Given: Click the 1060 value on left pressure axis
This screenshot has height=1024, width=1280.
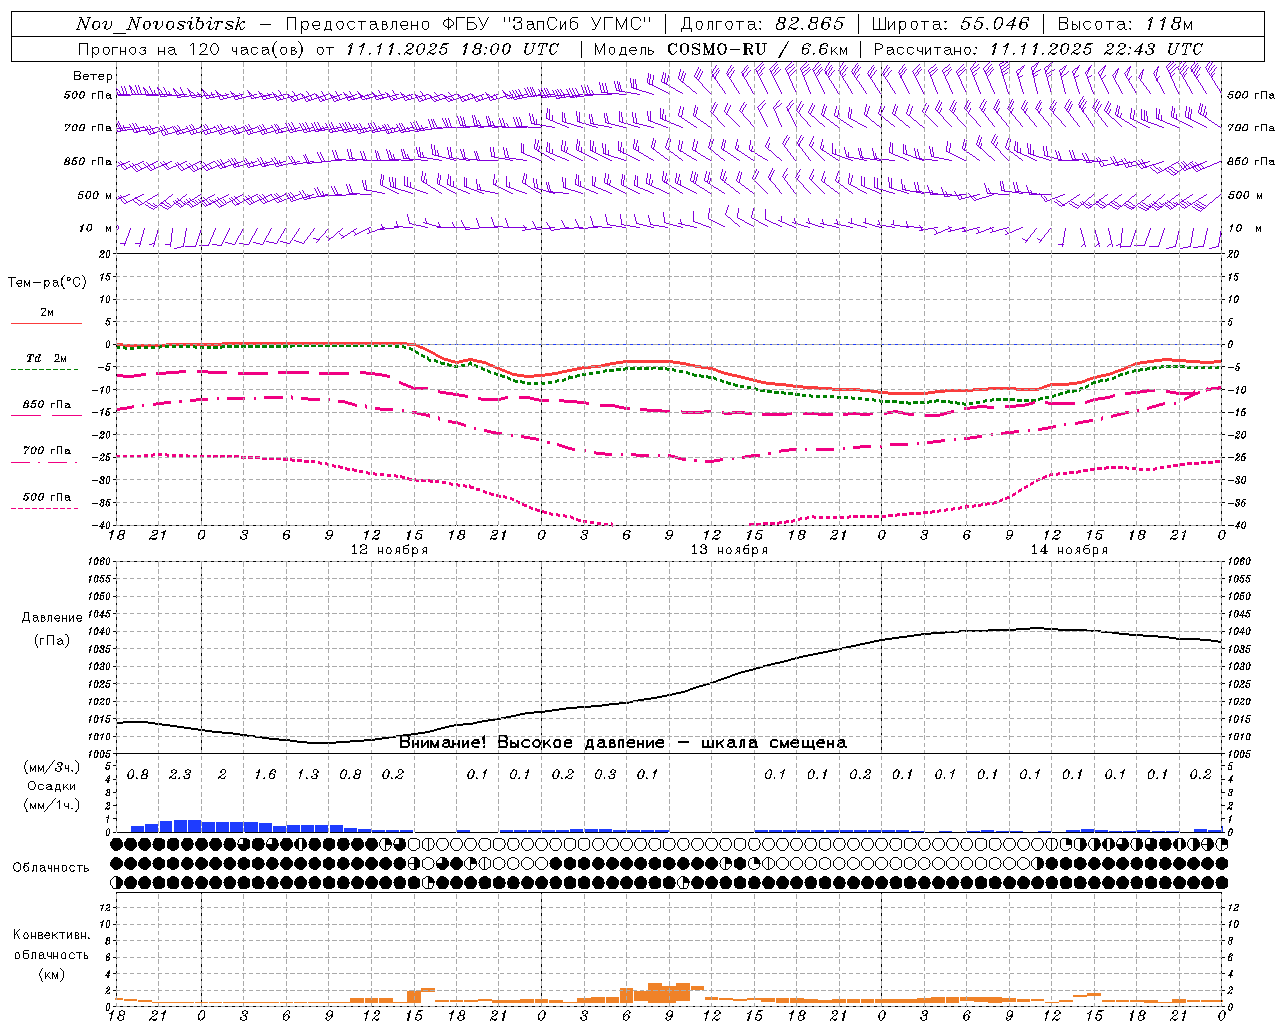Looking at the screenshot, I should 100,562.
